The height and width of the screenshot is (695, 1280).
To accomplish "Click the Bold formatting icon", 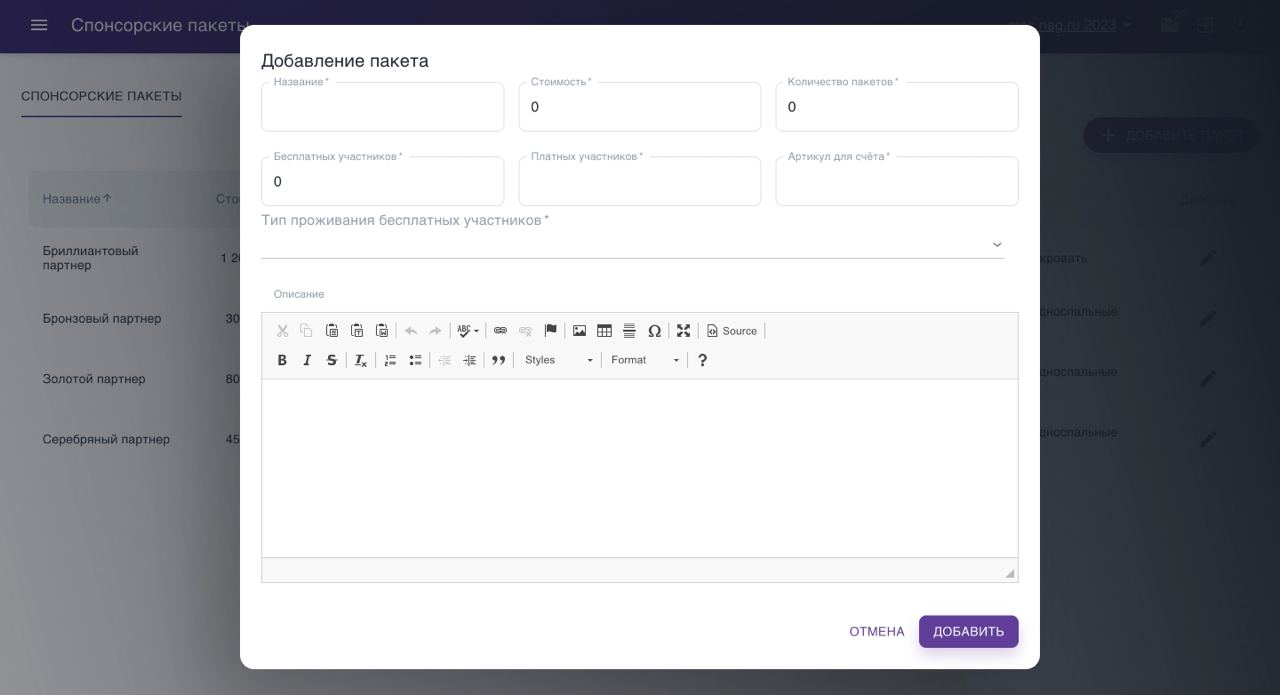I will [x=282, y=360].
